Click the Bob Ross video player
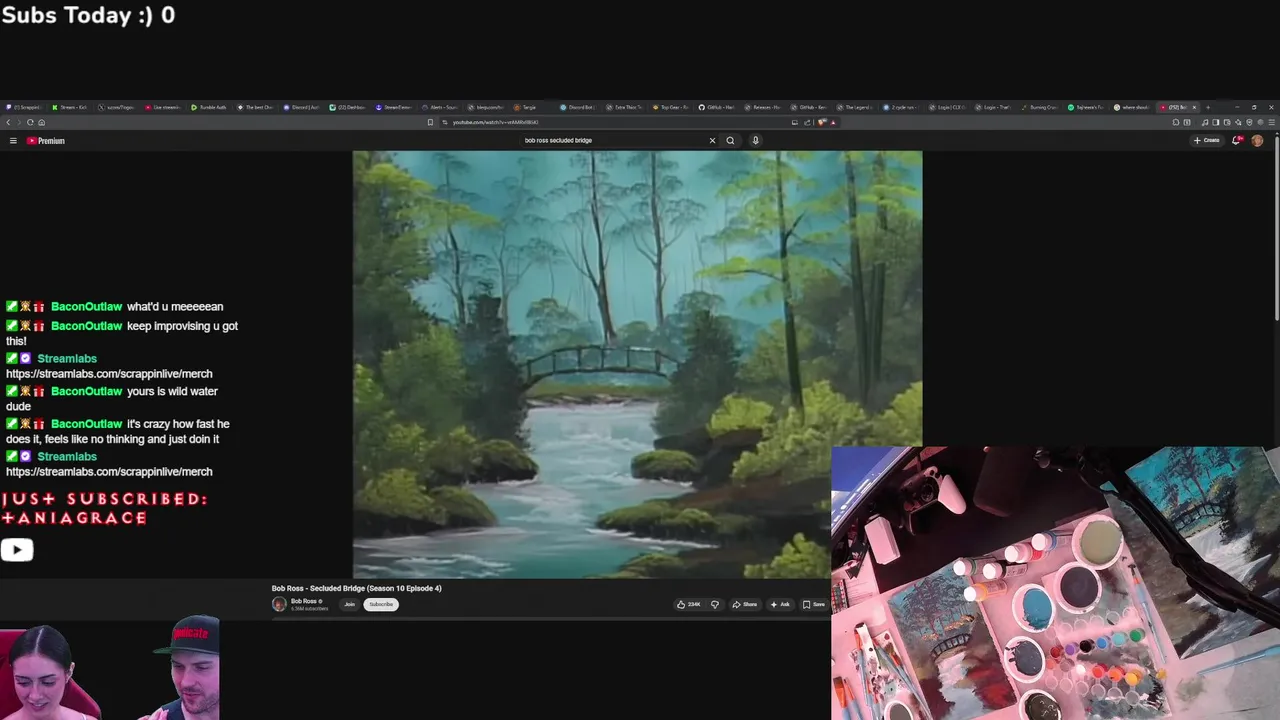Viewport: 1280px width, 720px height. pos(637,364)
